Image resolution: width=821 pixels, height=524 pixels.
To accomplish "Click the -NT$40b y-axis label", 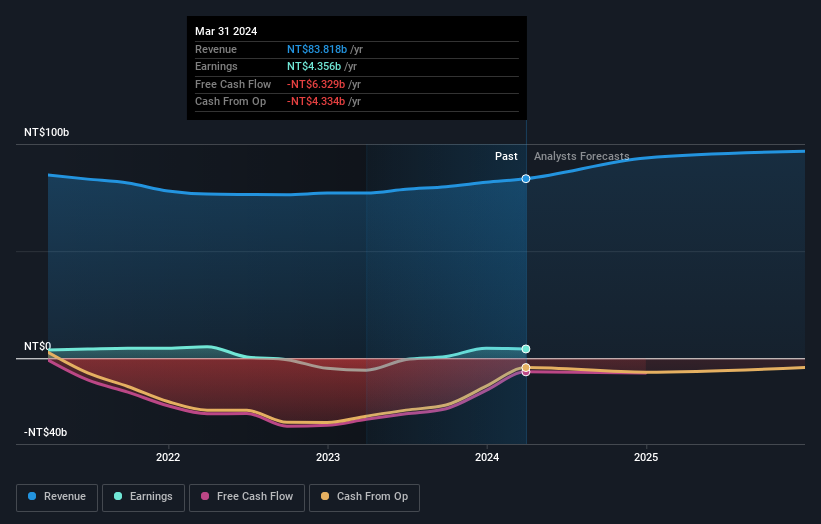I will coord(46,432).
